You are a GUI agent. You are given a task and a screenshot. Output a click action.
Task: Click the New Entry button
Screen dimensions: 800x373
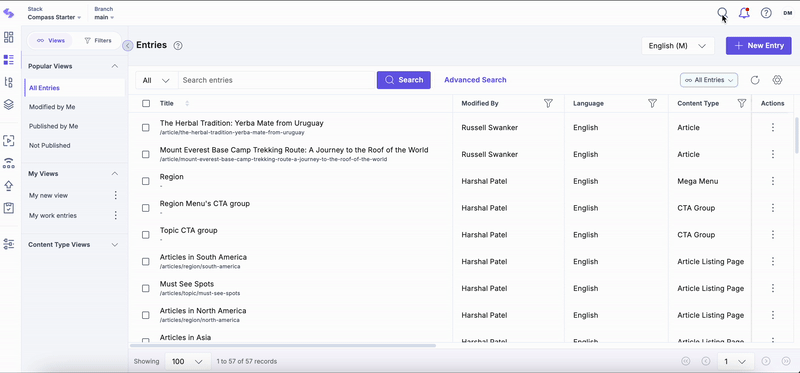coord(759,46)
